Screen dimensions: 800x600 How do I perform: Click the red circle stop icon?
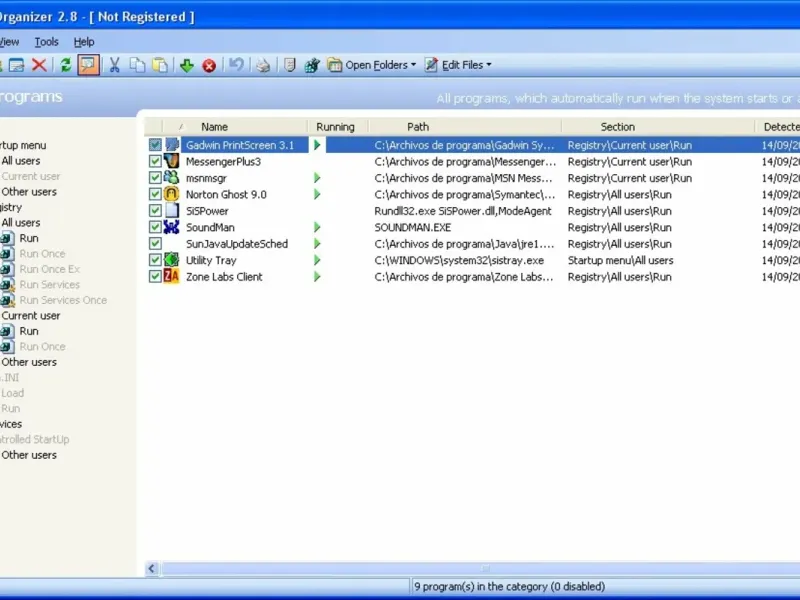(209, 66)
